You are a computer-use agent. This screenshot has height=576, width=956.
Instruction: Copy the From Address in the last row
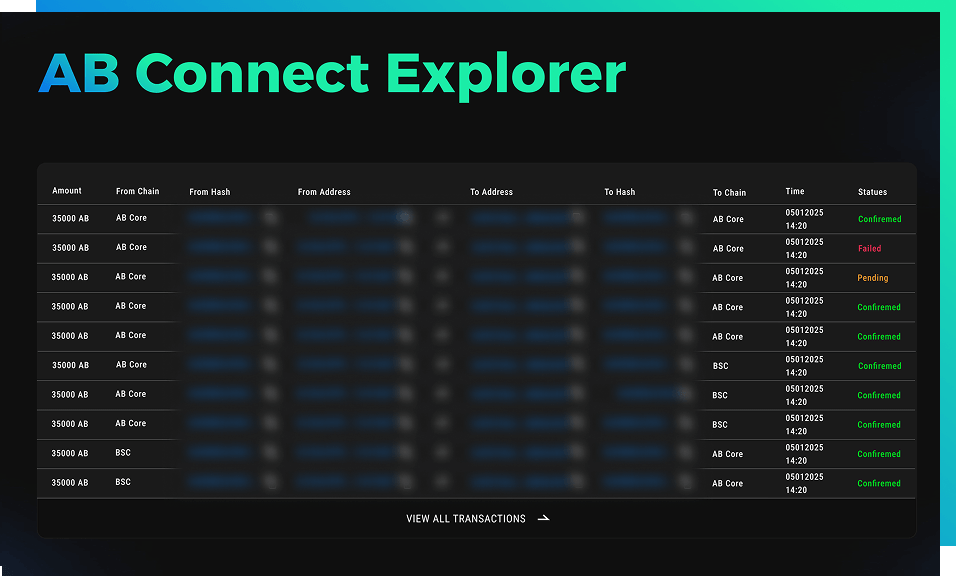click(x=405, y=482)
